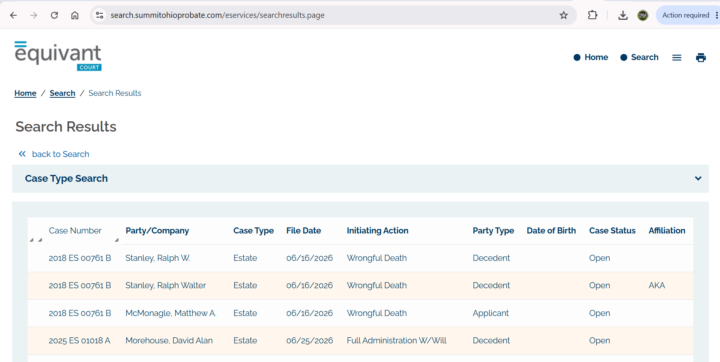The height and width of the screenshot is (362, 720).
Task: Open the hamburger menu icon
Action: (677, 57)
